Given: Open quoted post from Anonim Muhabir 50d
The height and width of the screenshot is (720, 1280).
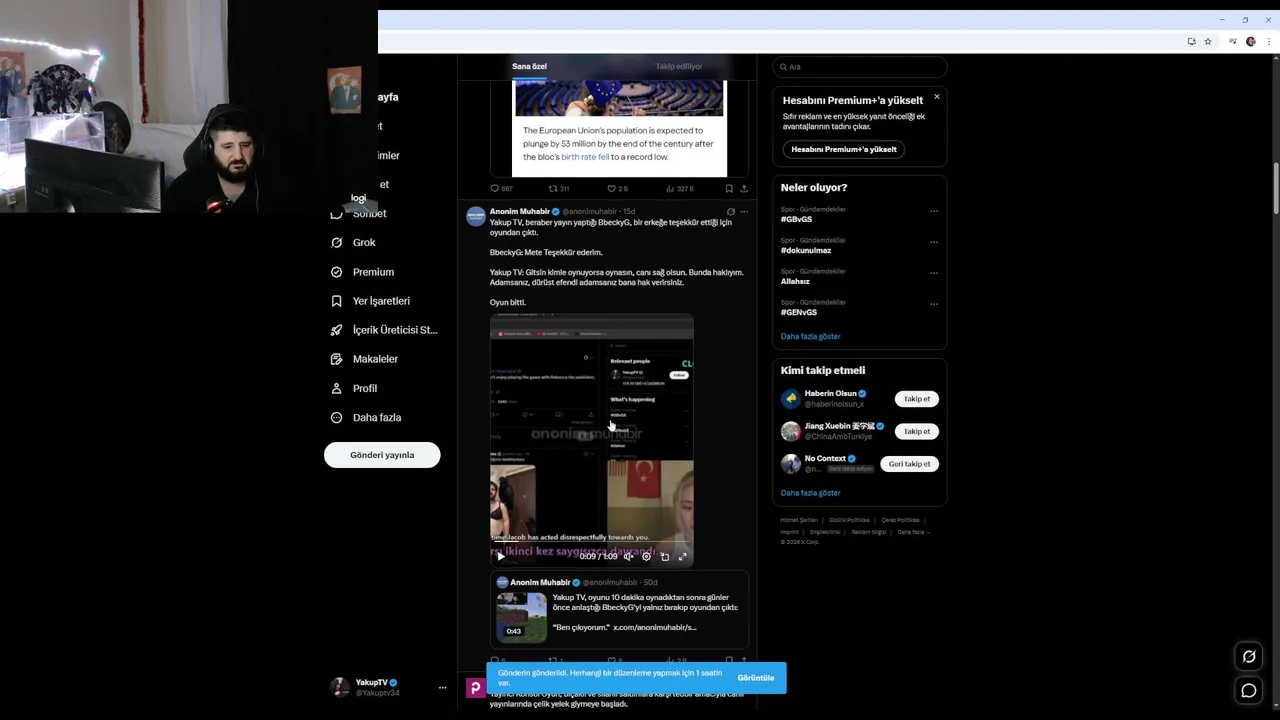Looking at the screenshot, I should [619, 609].
